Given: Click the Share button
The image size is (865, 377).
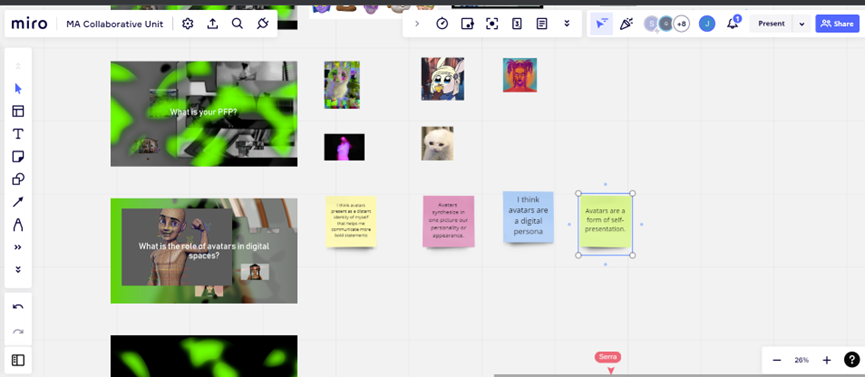Looking at the screenshot, I should [837, 24].
